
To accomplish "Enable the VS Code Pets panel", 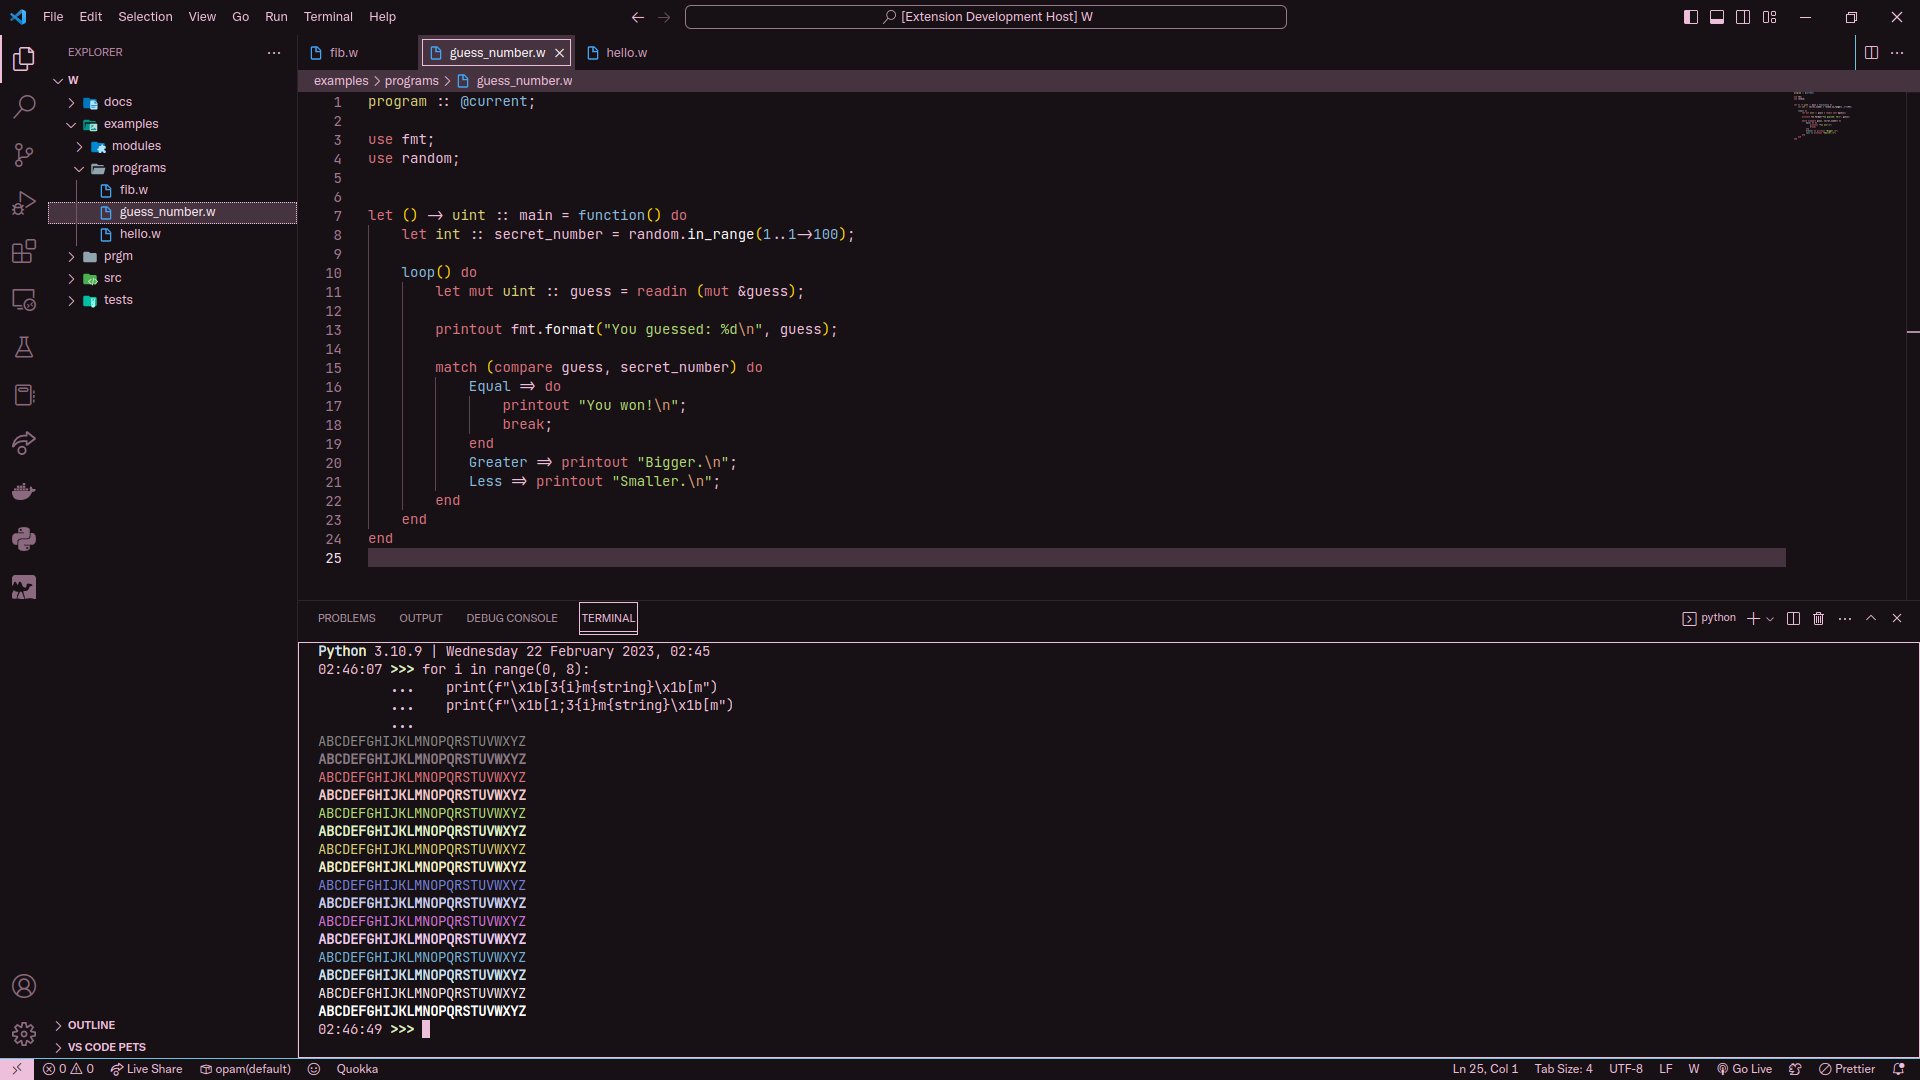I will (x=107, y=1047).
